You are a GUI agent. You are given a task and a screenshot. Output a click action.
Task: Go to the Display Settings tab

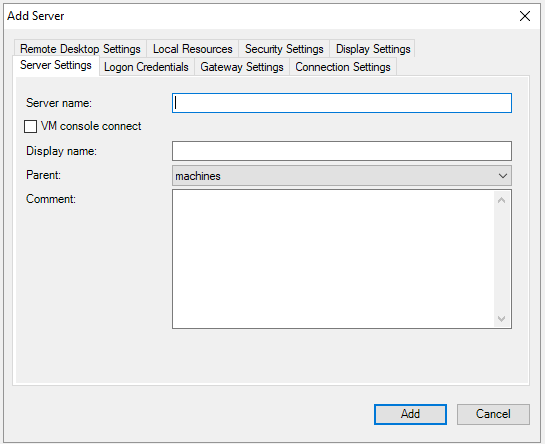[373, 49]
